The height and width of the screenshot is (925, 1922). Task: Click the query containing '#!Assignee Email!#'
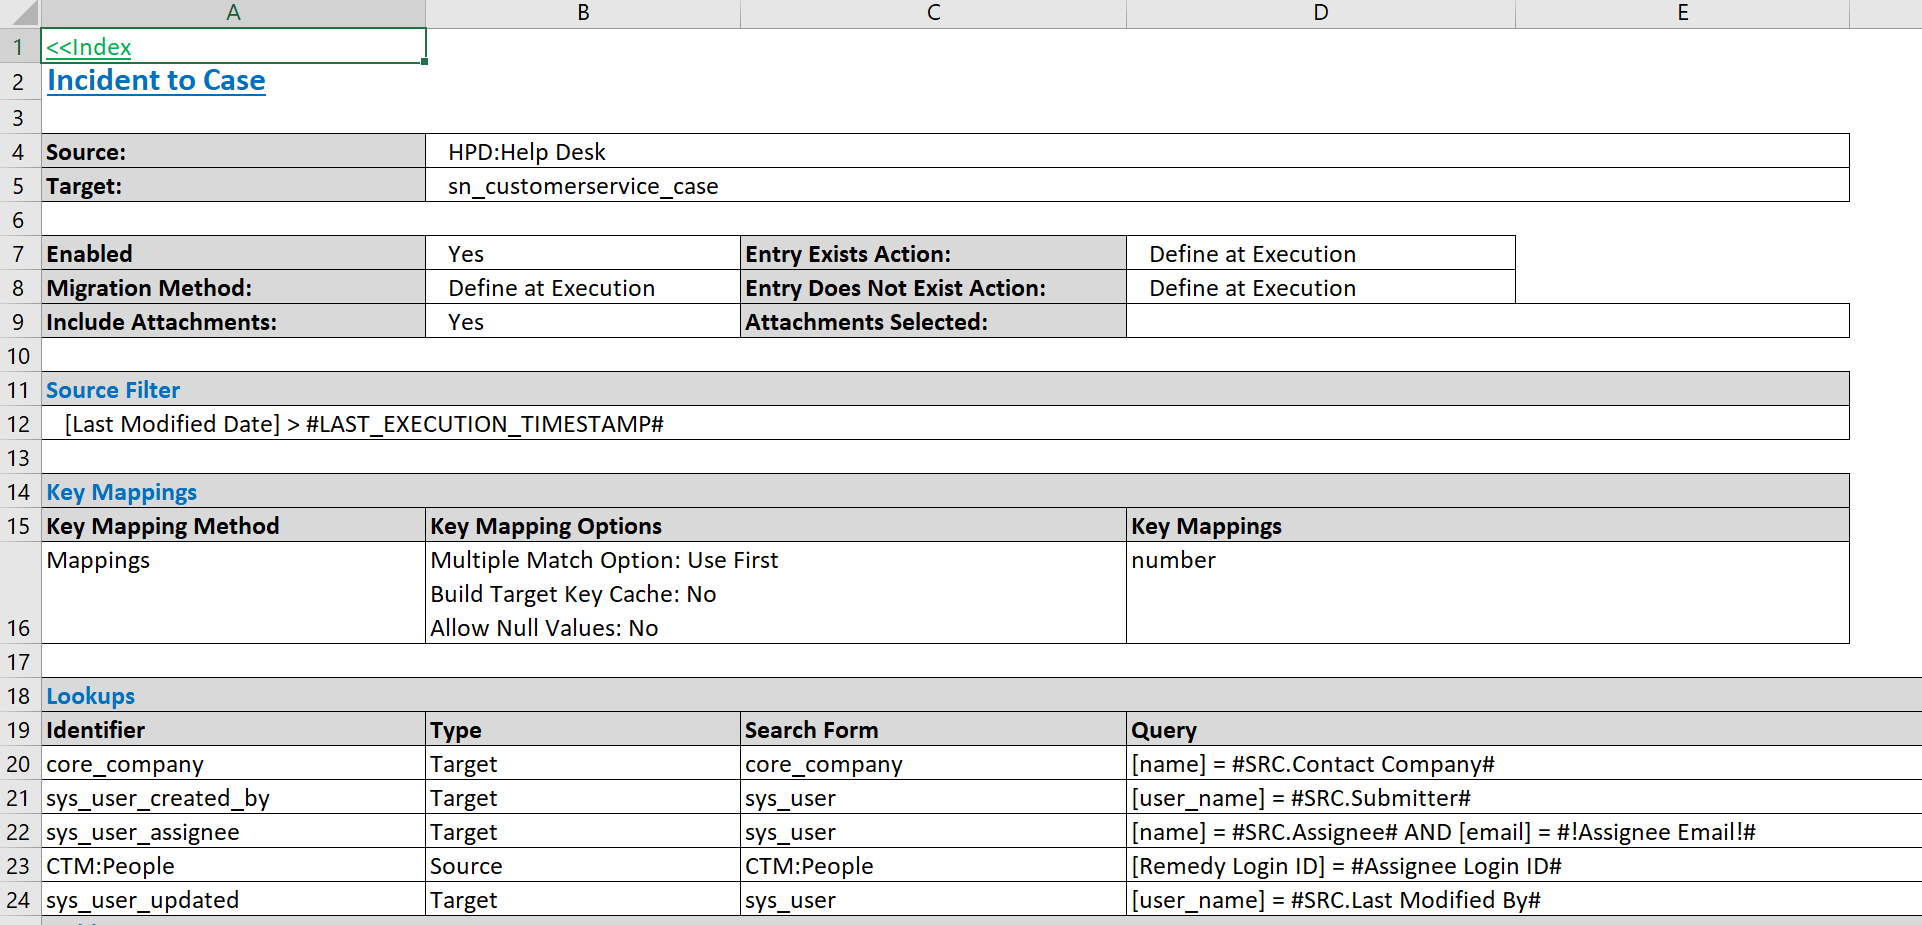(1524, 832)
